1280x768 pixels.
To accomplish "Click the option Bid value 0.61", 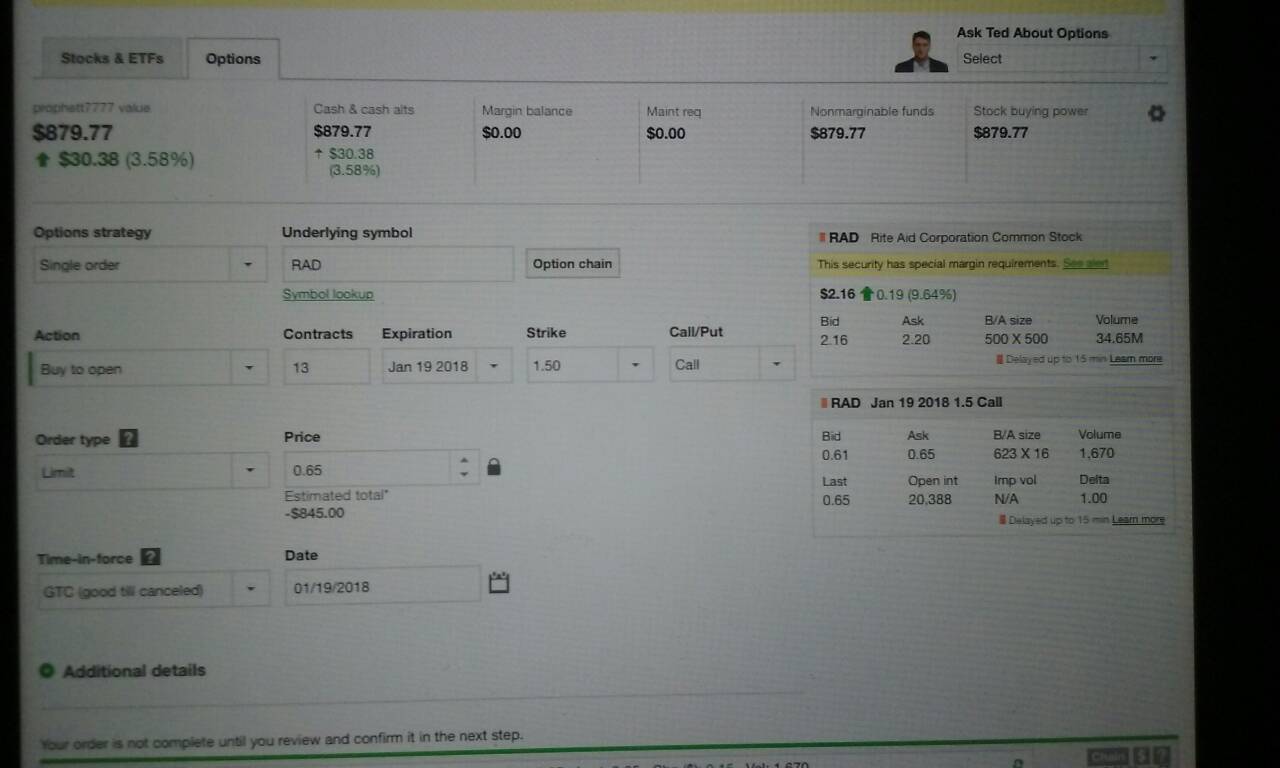I will coord(835,455).
